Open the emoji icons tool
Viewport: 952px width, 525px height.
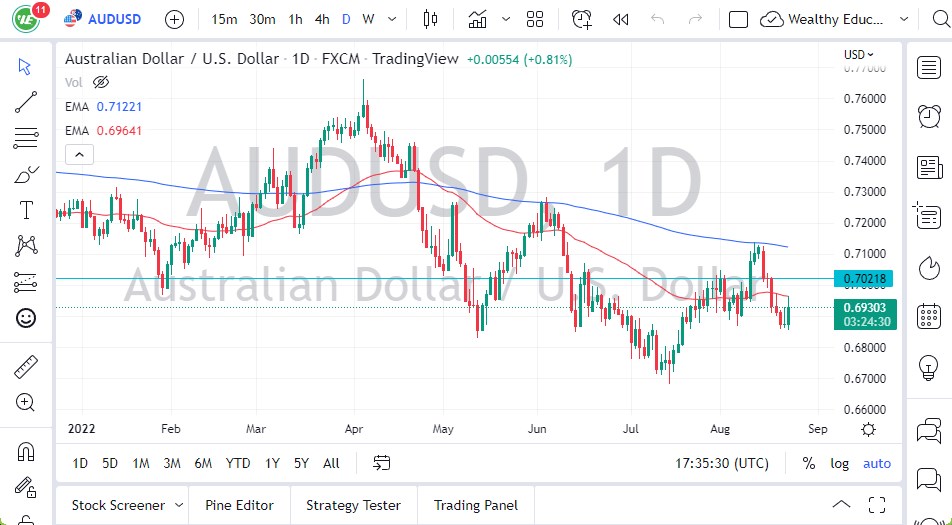tap(26, 318)
